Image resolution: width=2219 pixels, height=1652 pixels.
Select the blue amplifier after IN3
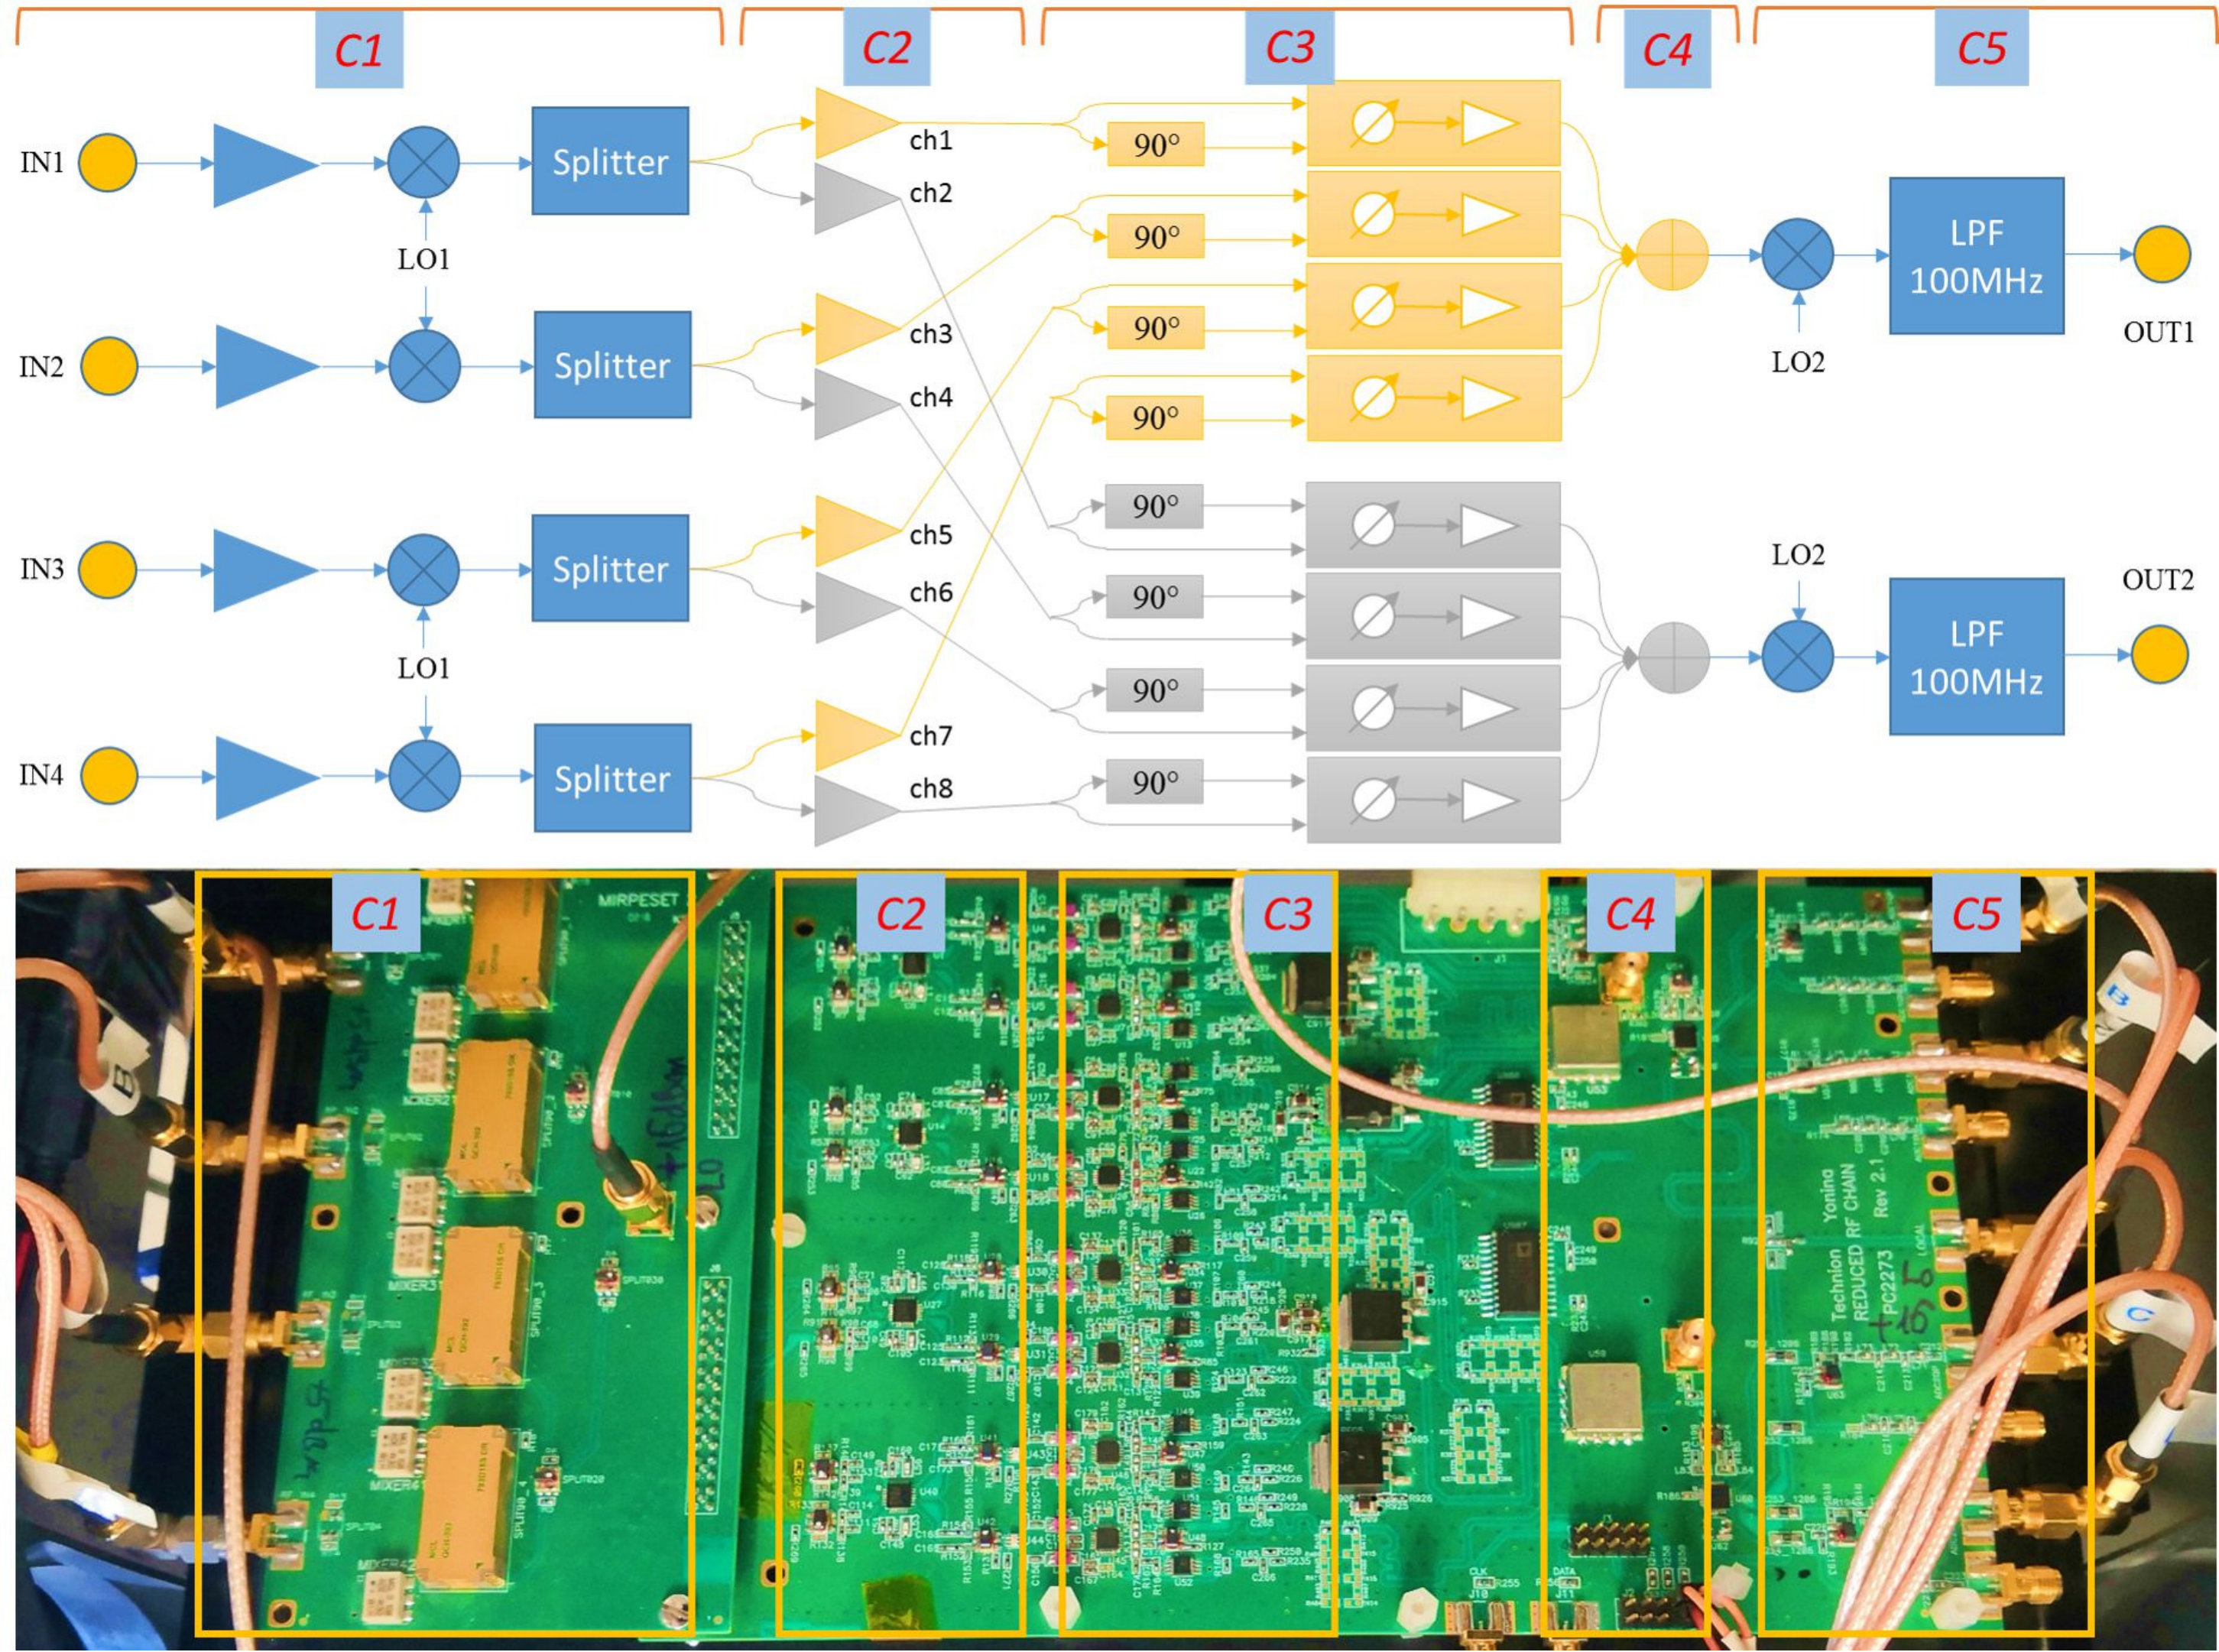266,570
